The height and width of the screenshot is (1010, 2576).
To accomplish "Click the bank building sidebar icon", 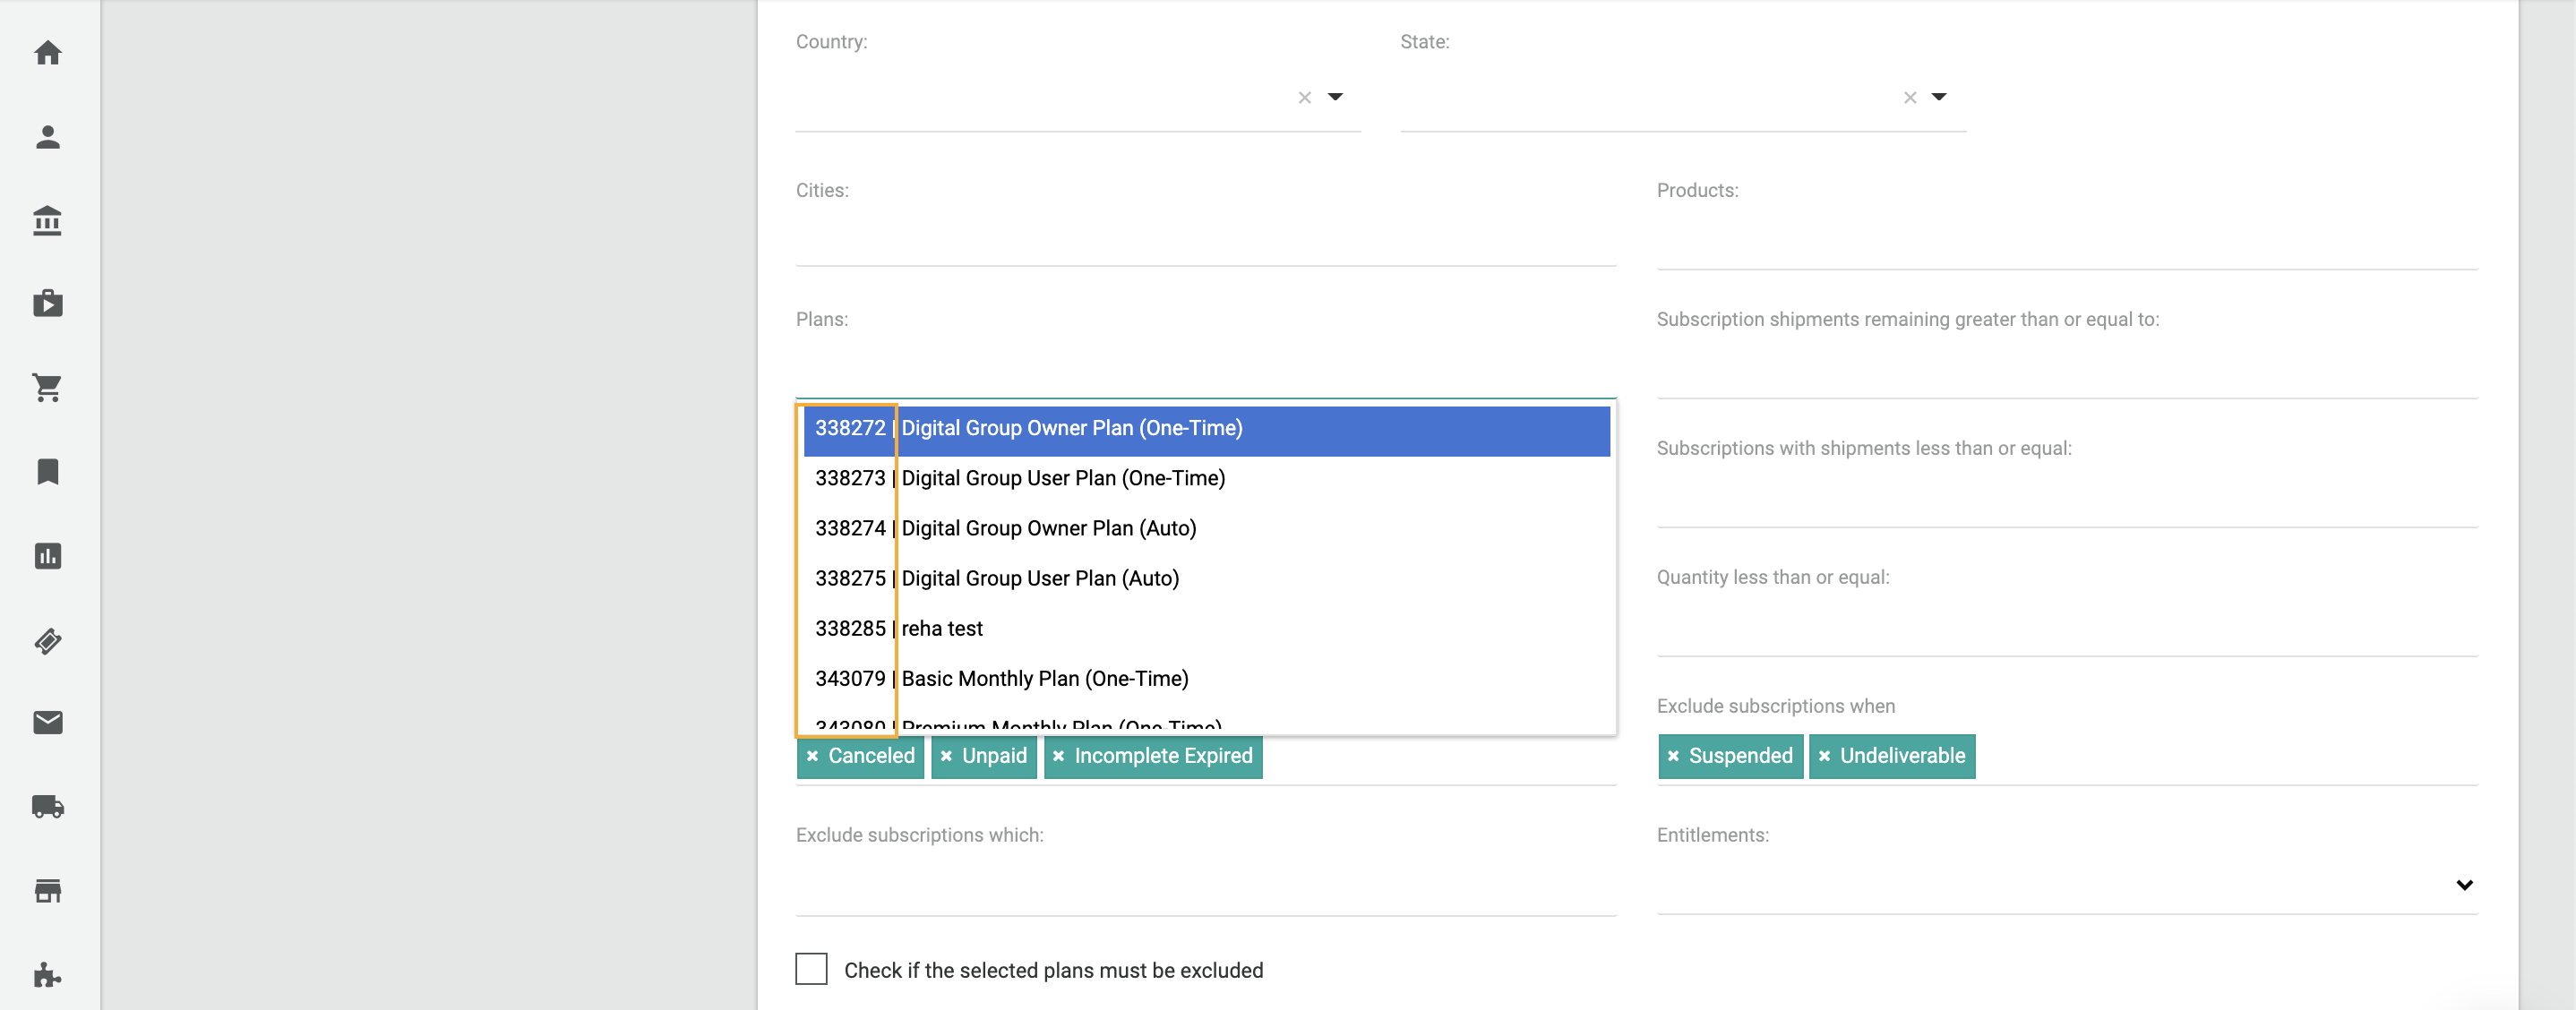I will pos(47,221).
